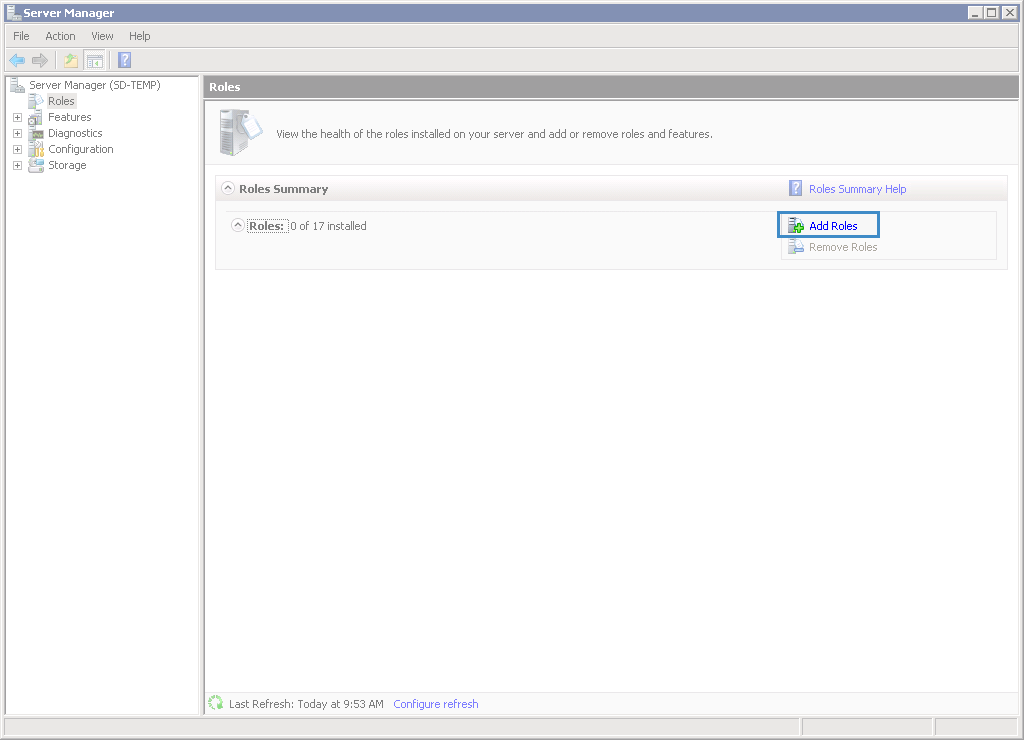
Task: Click the Add Roles link
Action: (x=833, y=226)
